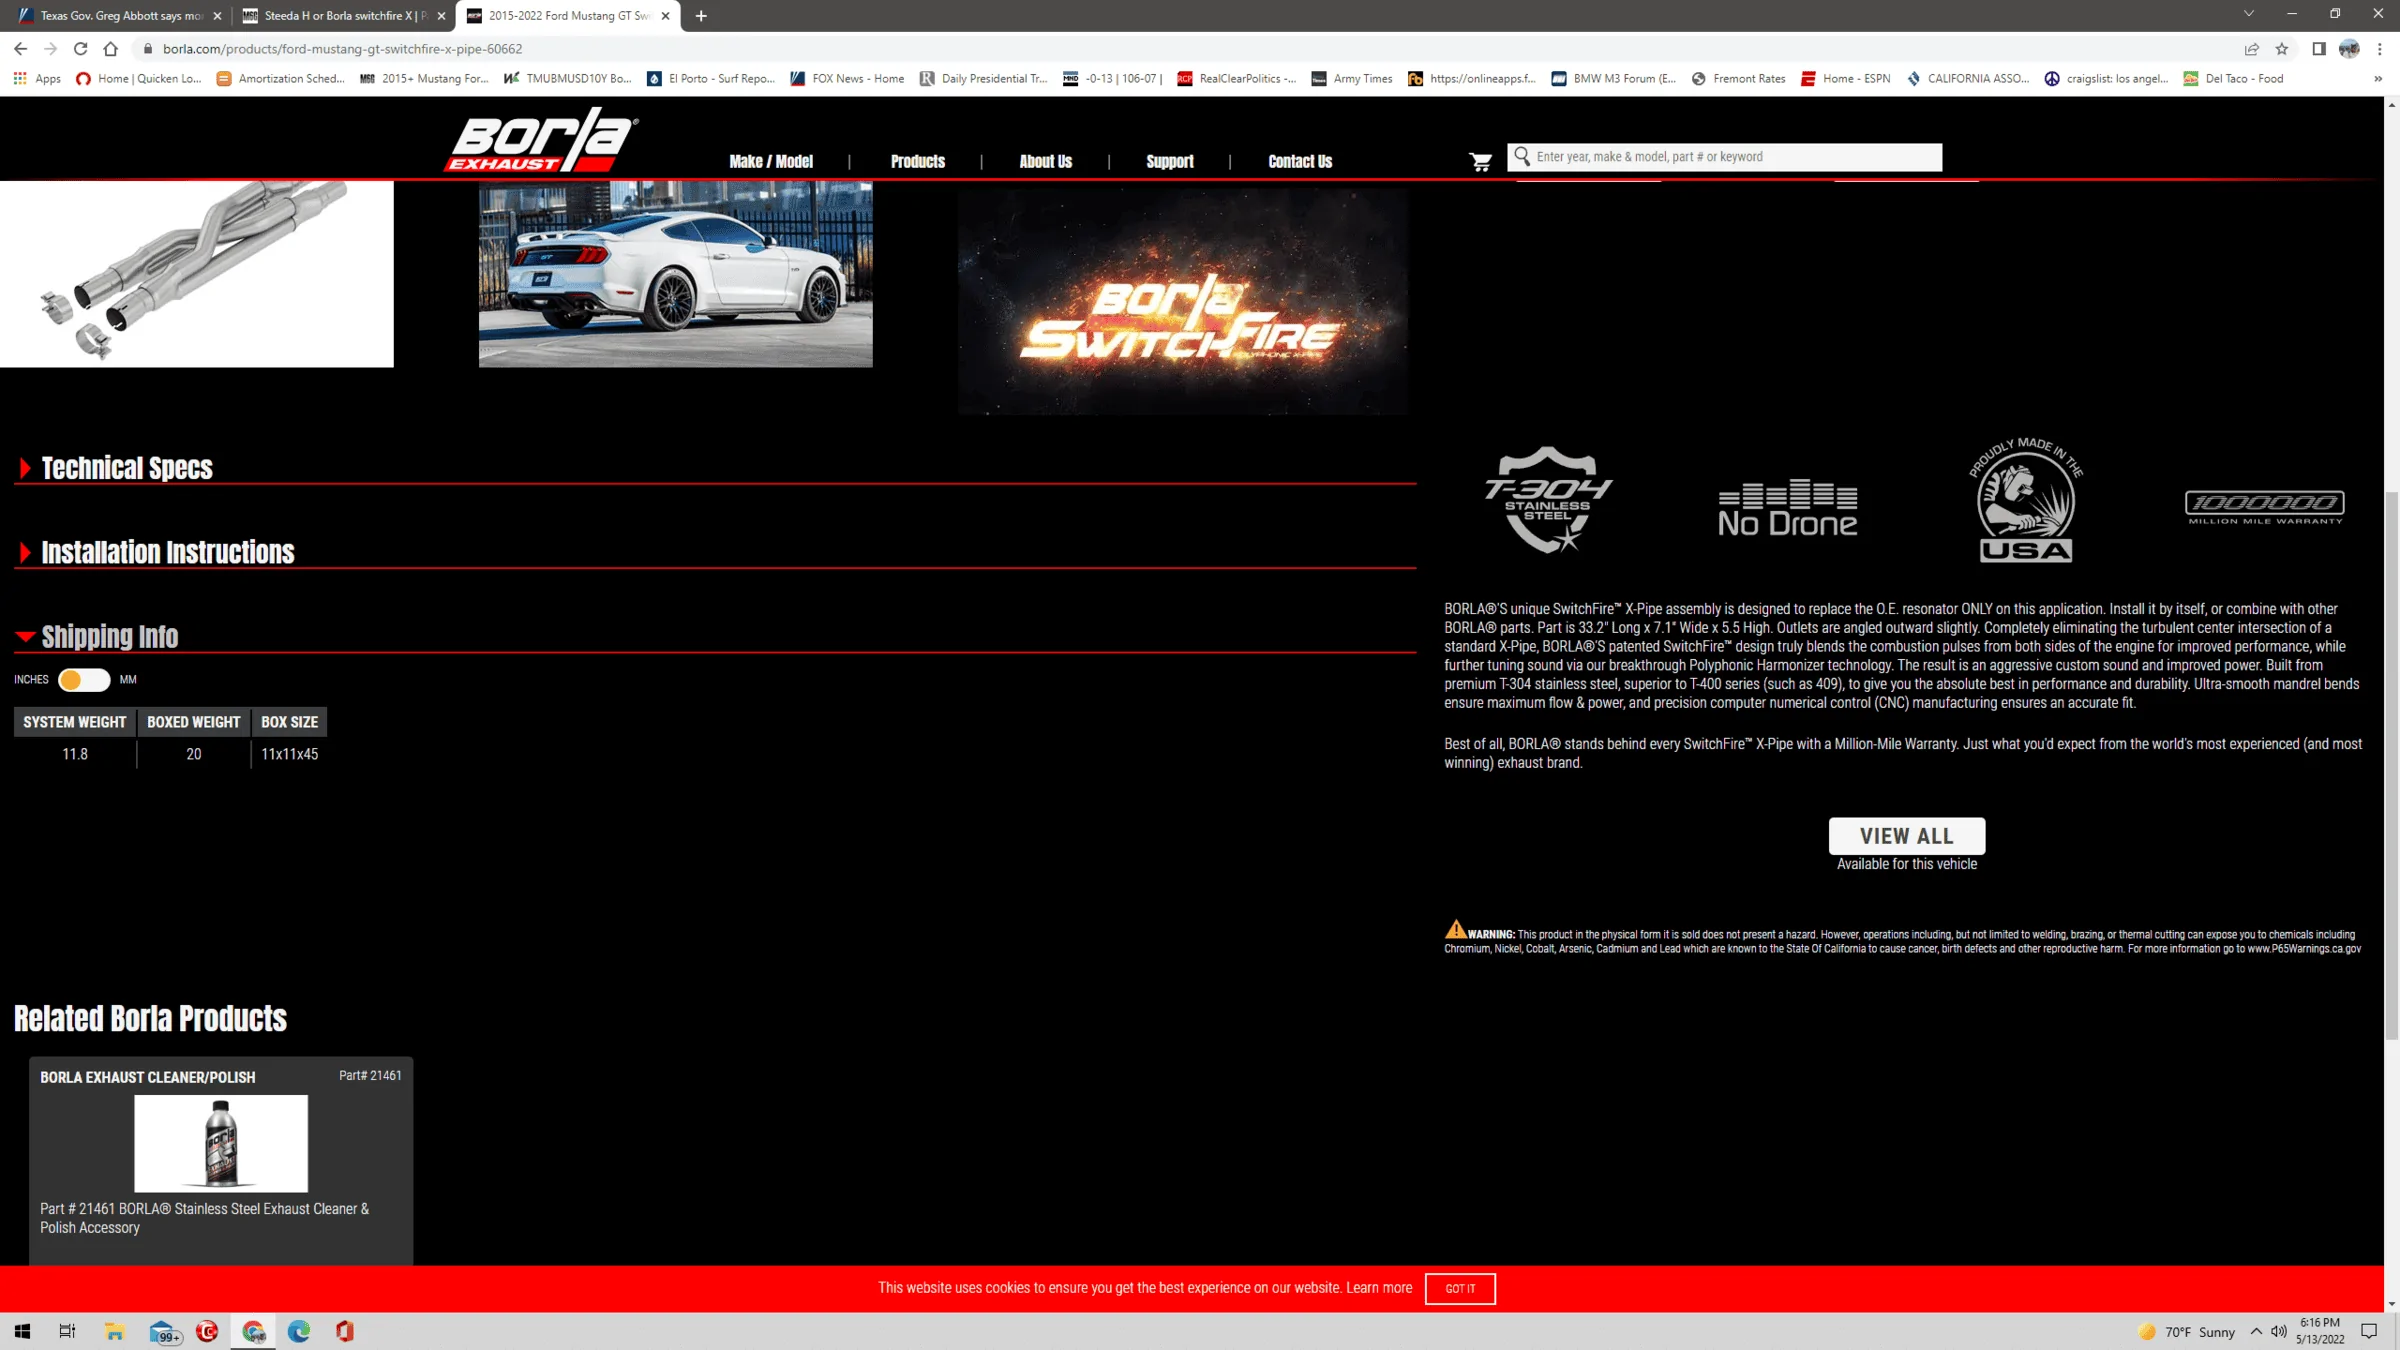Click the No Drone badge
The width and height of the screenshot is (2400, 1350).
tap(1788, 508)
